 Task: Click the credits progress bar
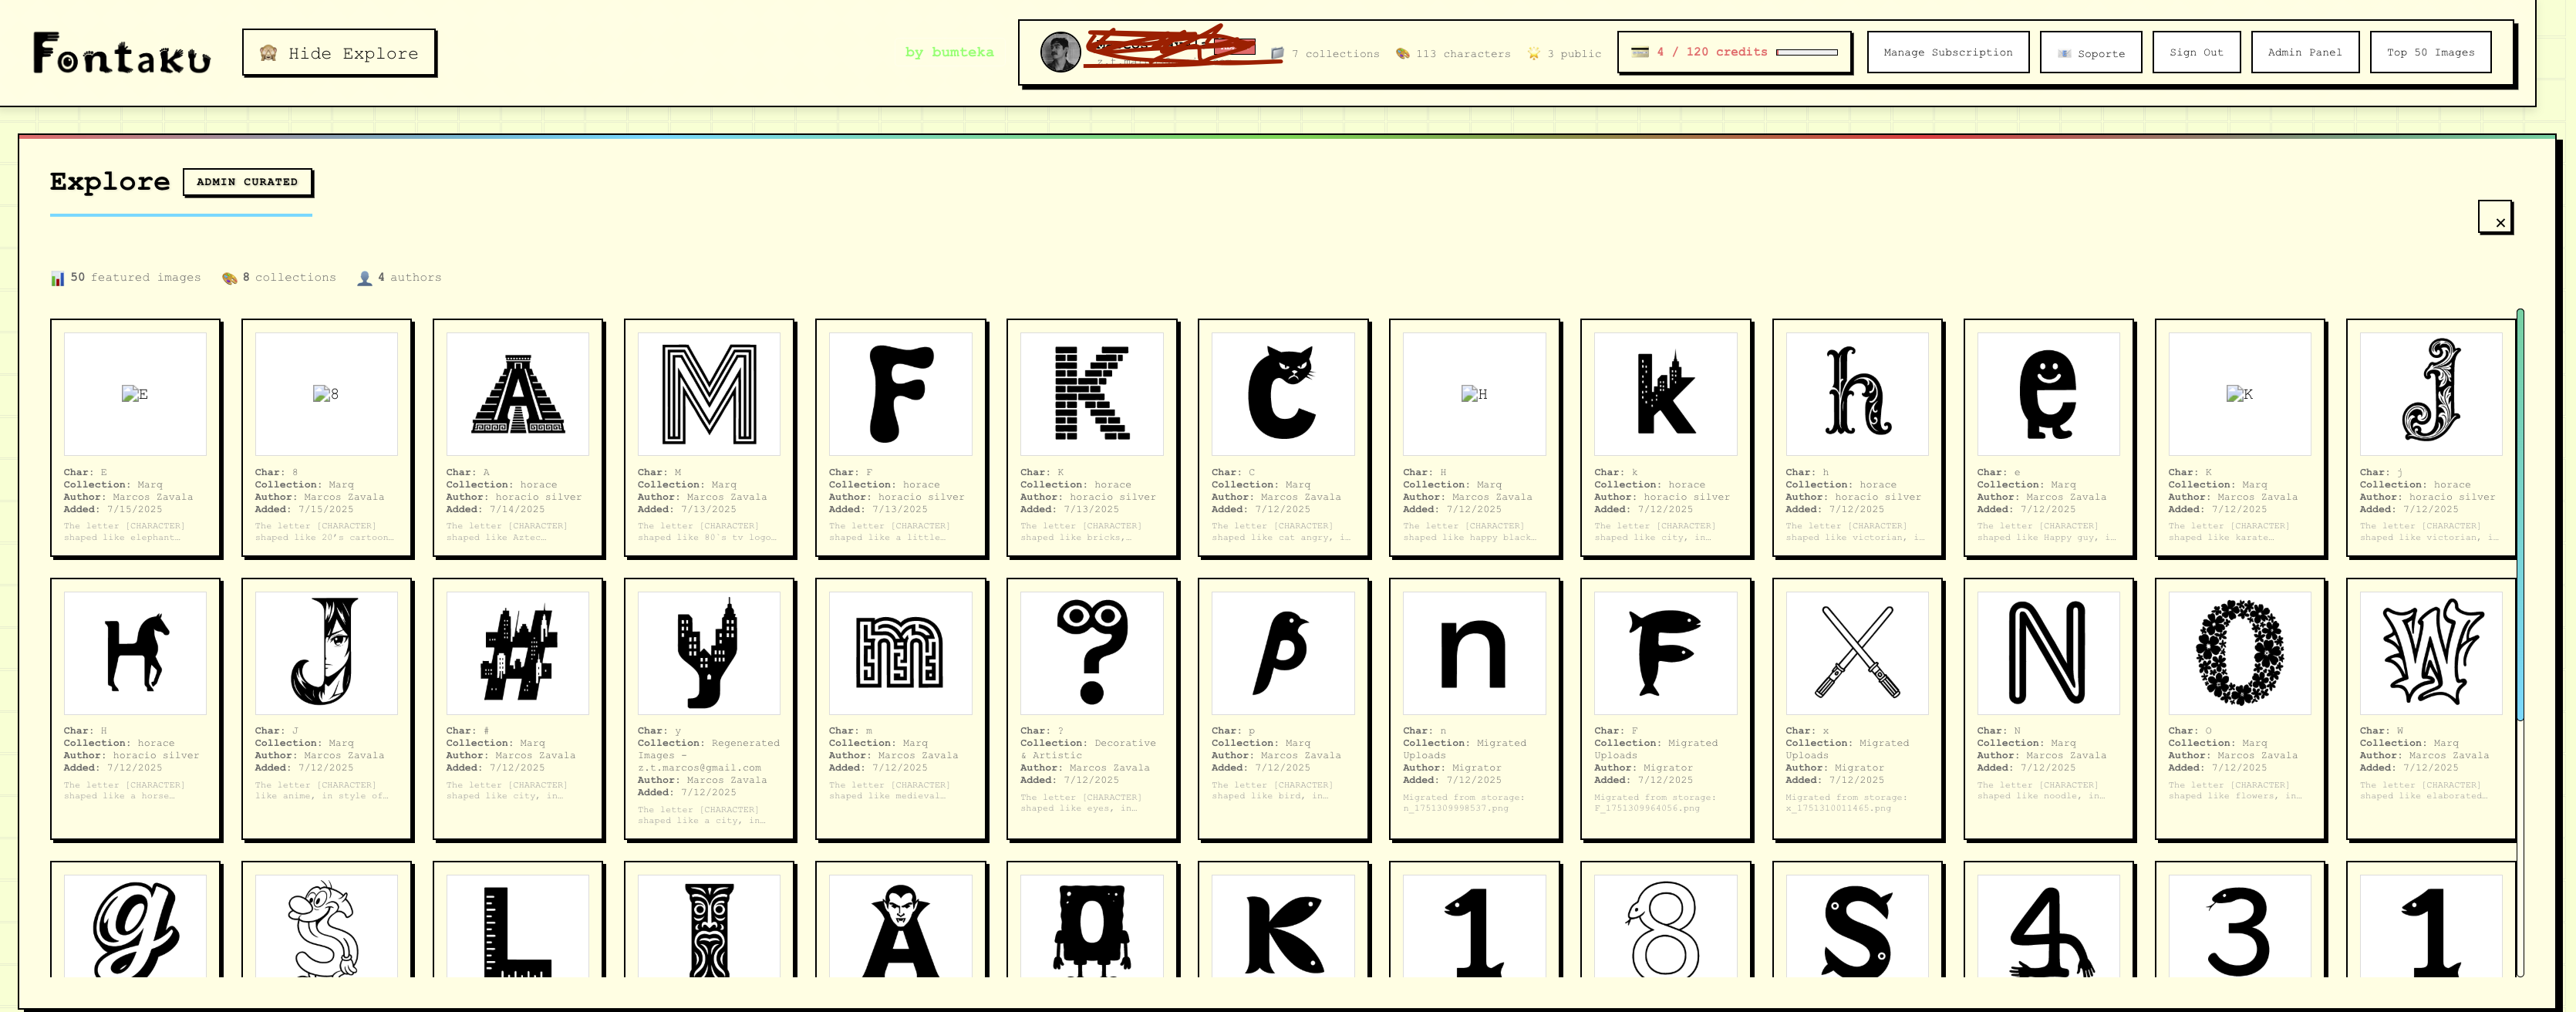1806,52
